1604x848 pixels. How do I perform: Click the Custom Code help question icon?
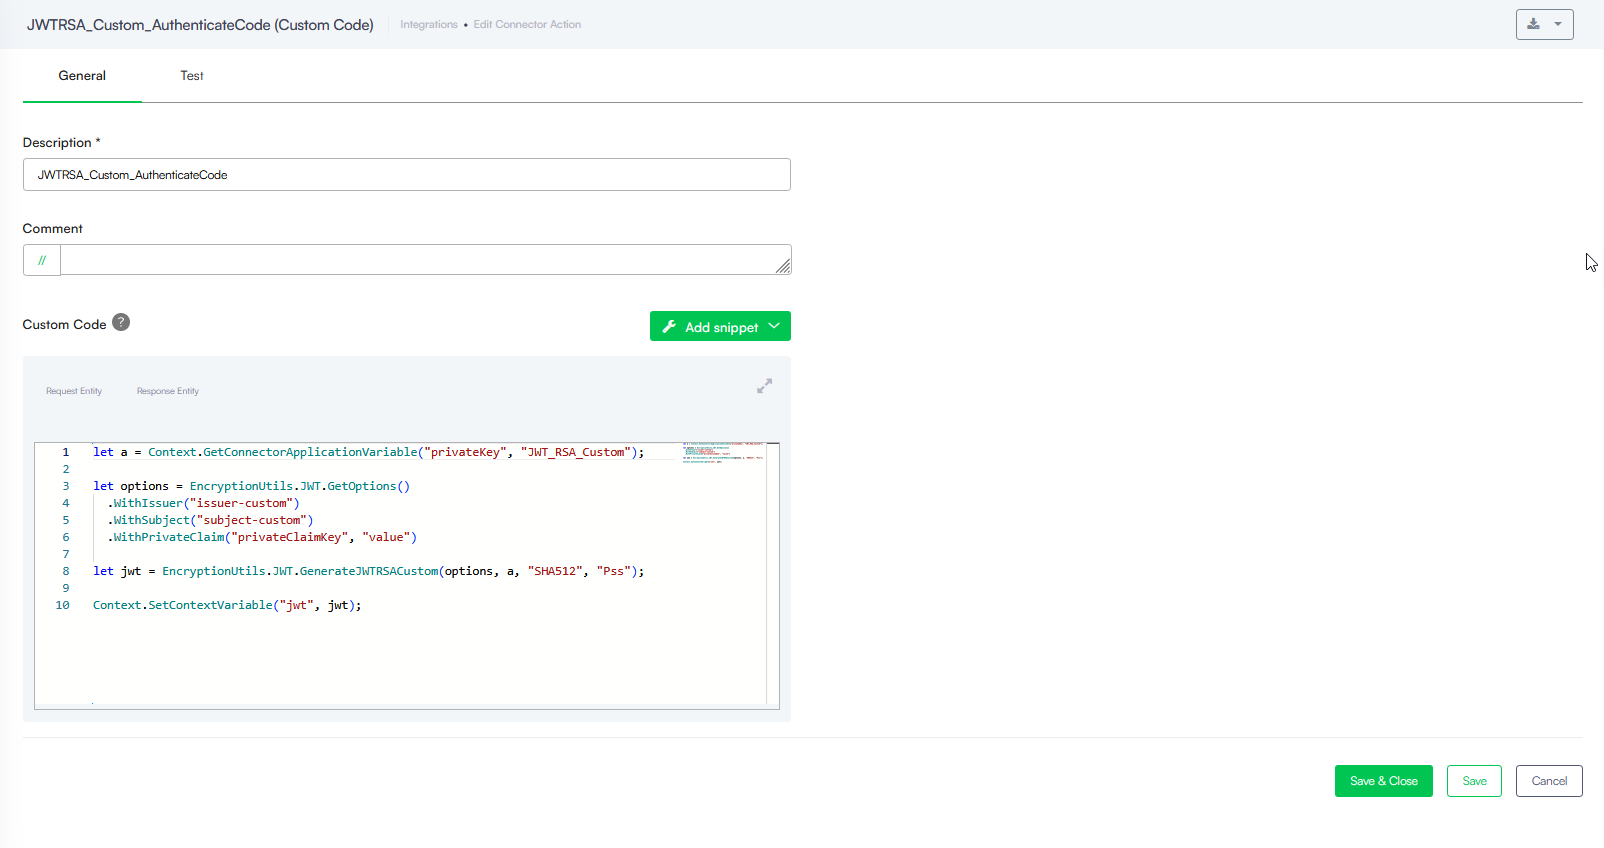tap(121, 322)
